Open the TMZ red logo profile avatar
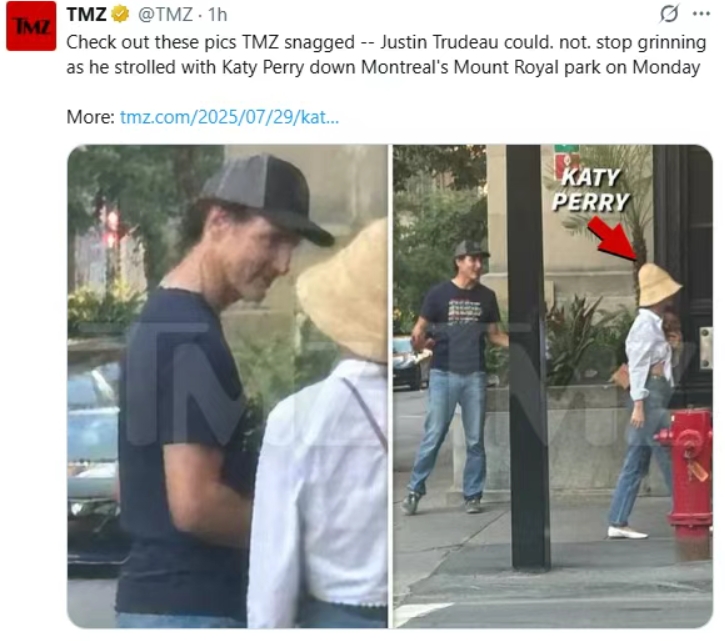 [31, 26]
